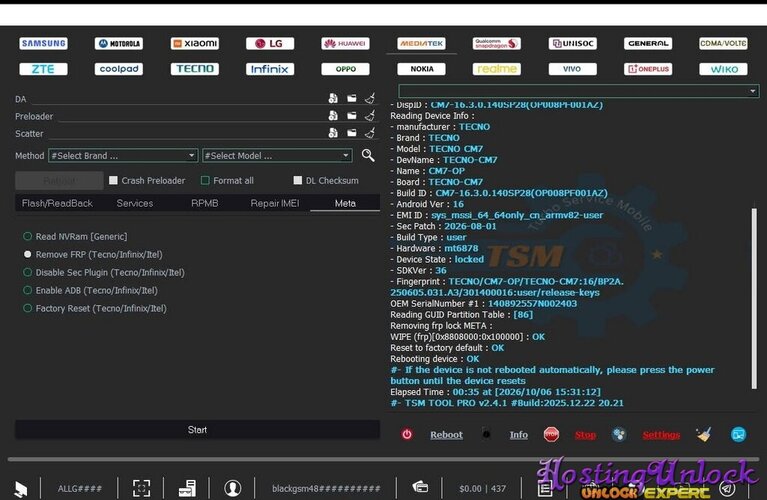Expand the dropdown above the log panel
The image size is (767, 500).
click(x=579, y=91)
